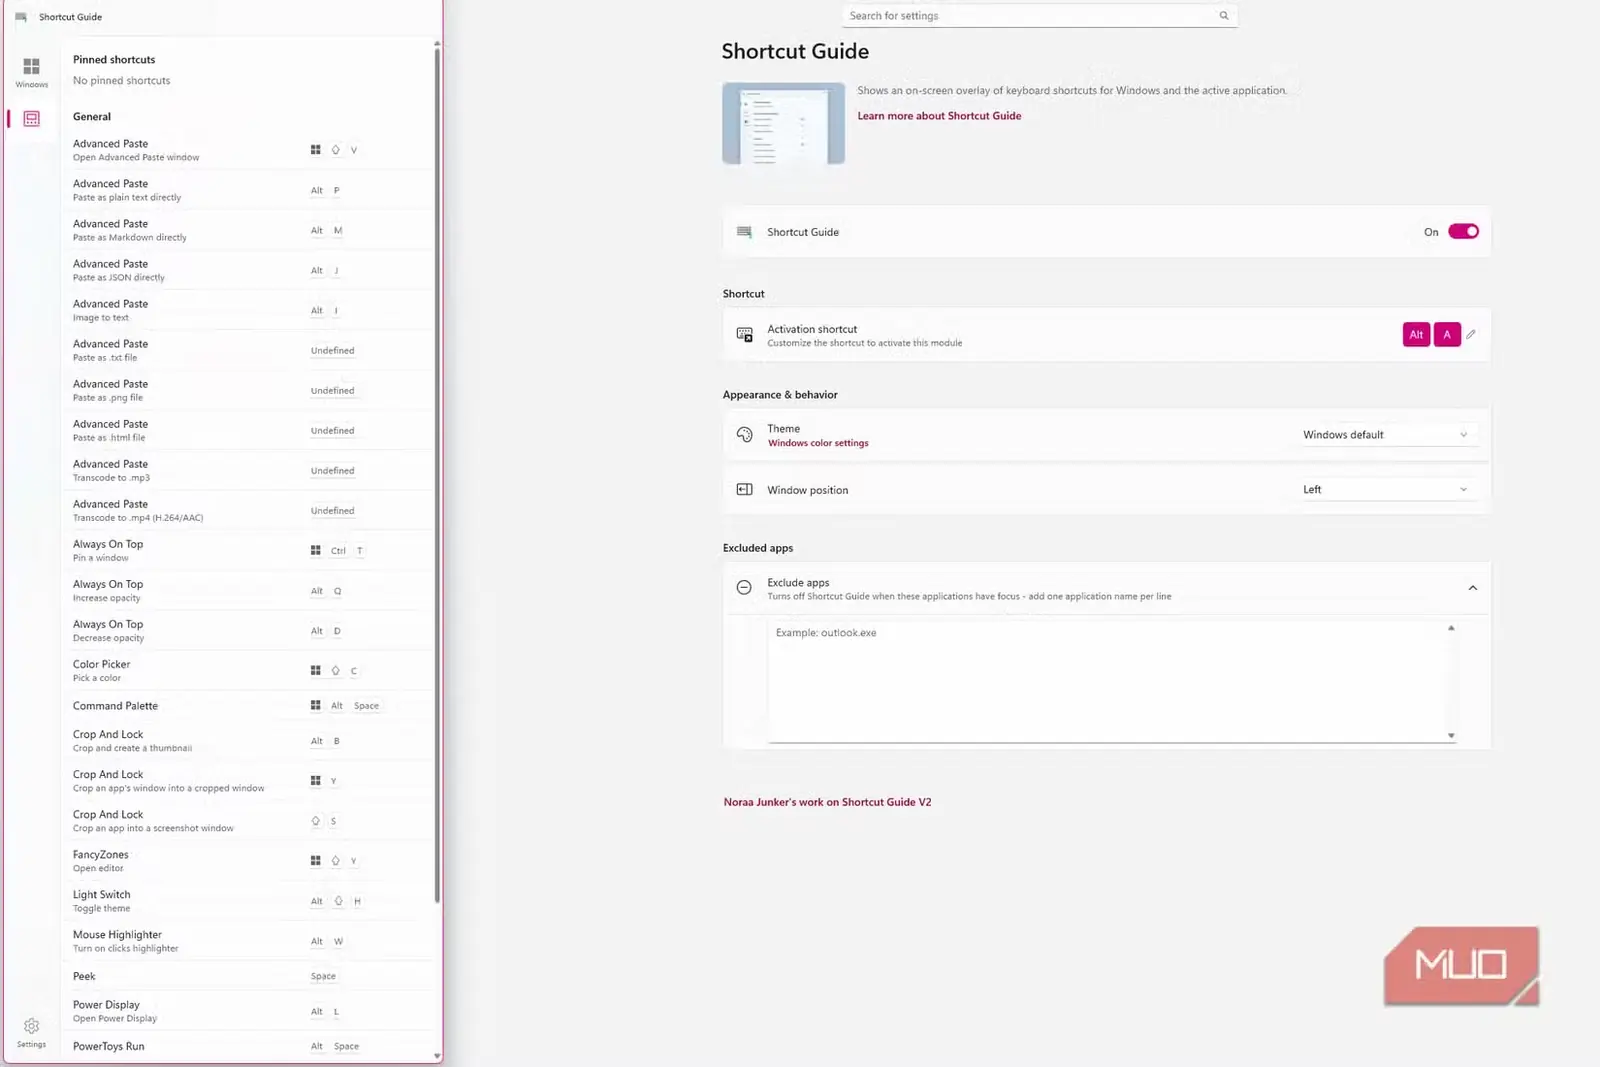Image resolution: width=1600 pixels, height=1067 pixels.
Task: Click the excluded apps text box
Action: pos(1111,682)
